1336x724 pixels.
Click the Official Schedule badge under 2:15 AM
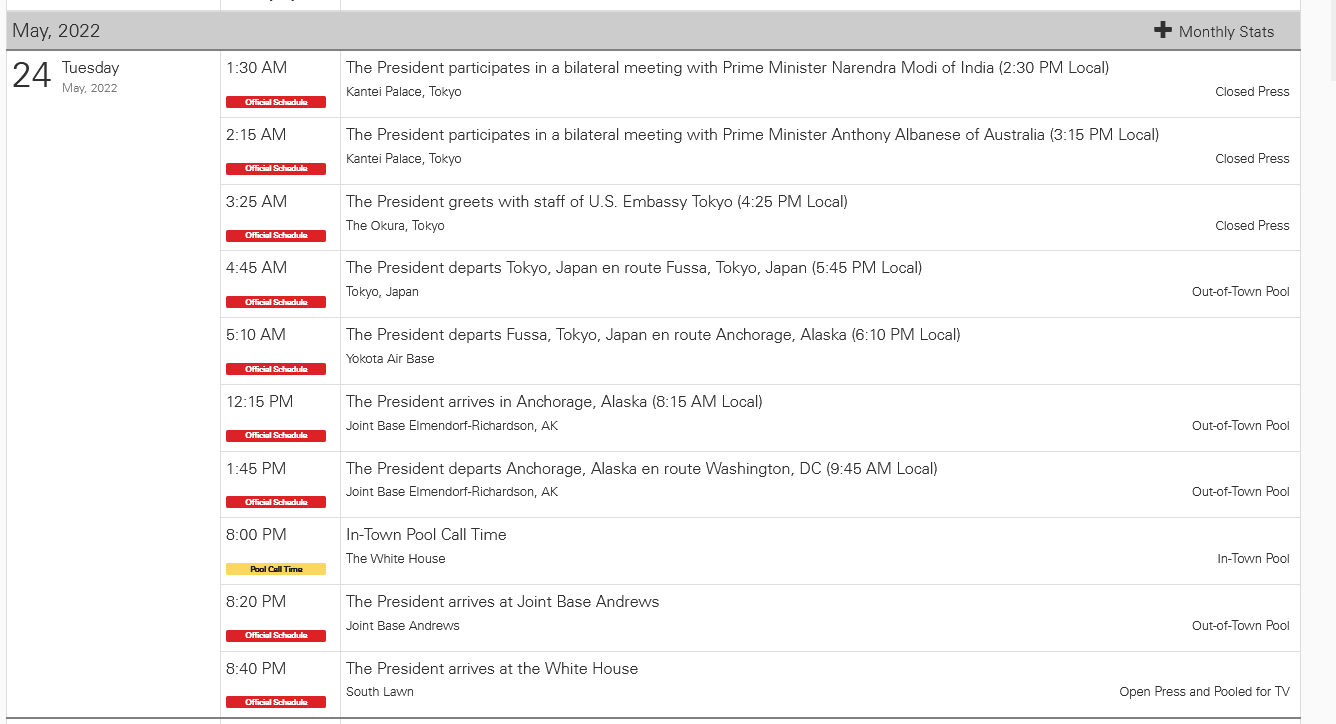point(276,169)
